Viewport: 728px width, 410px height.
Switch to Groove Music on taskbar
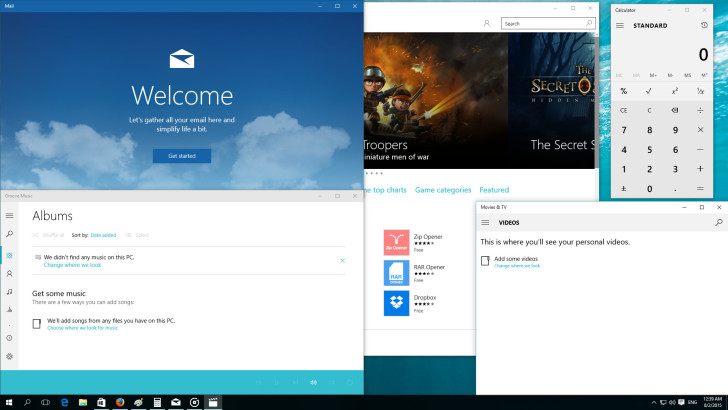tap(195, 403)
